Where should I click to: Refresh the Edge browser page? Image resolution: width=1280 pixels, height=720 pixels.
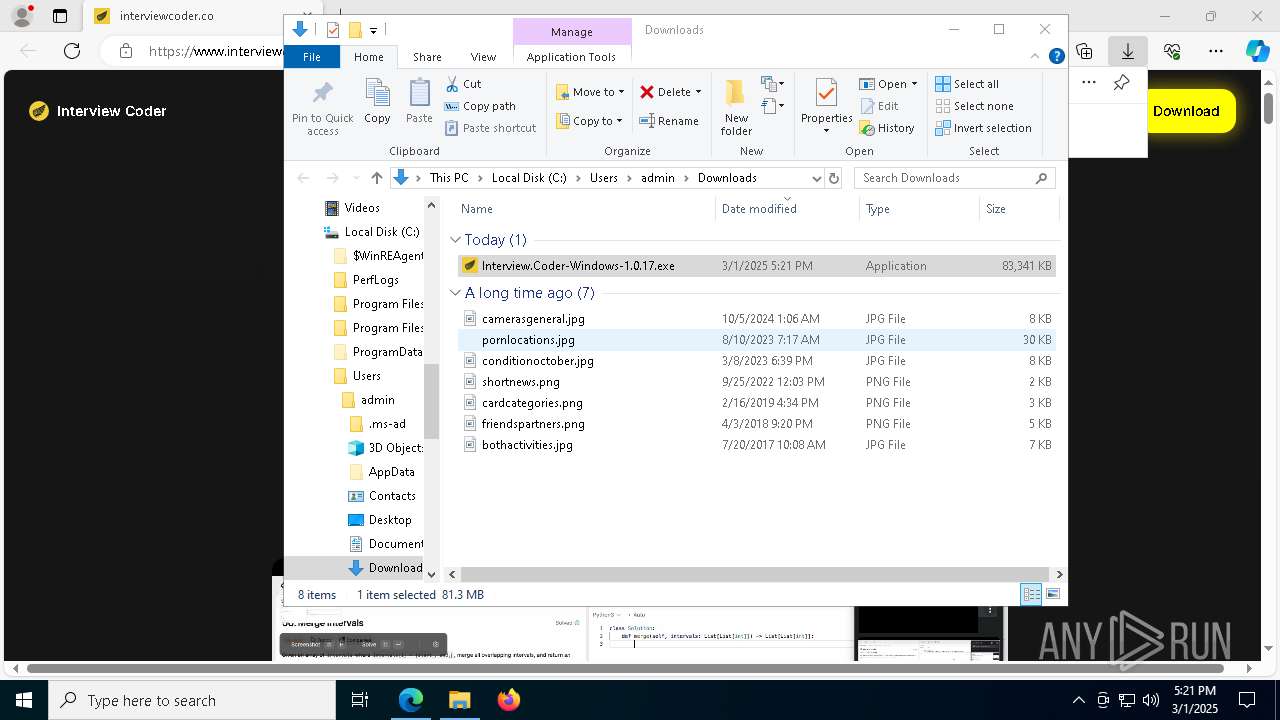click(x=72, y=51)
